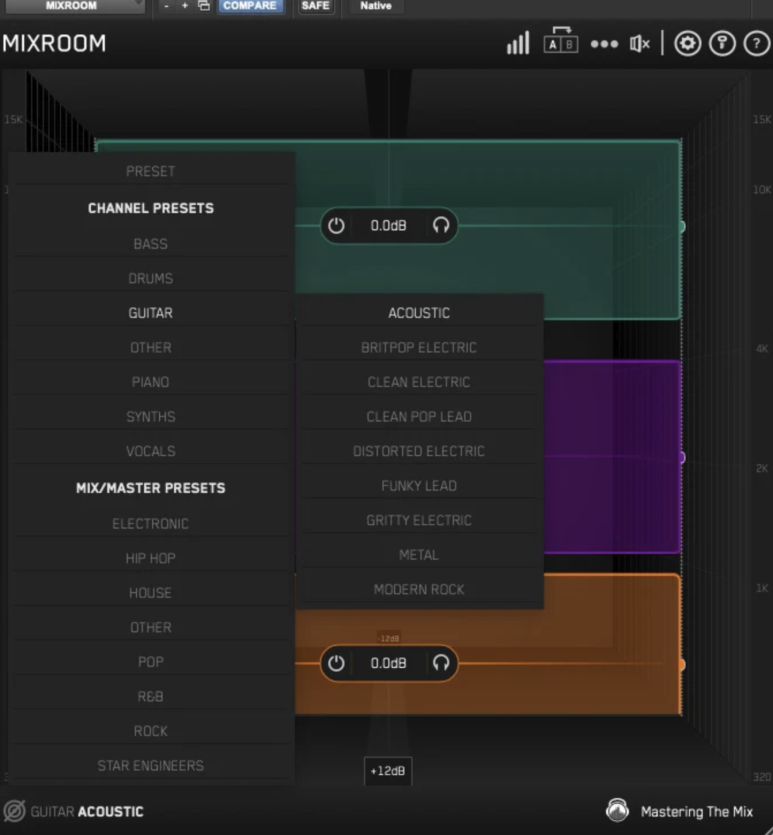Choose the BRITPOP ELECTRIC preset
773x835 pixels.
coord(419,348)
